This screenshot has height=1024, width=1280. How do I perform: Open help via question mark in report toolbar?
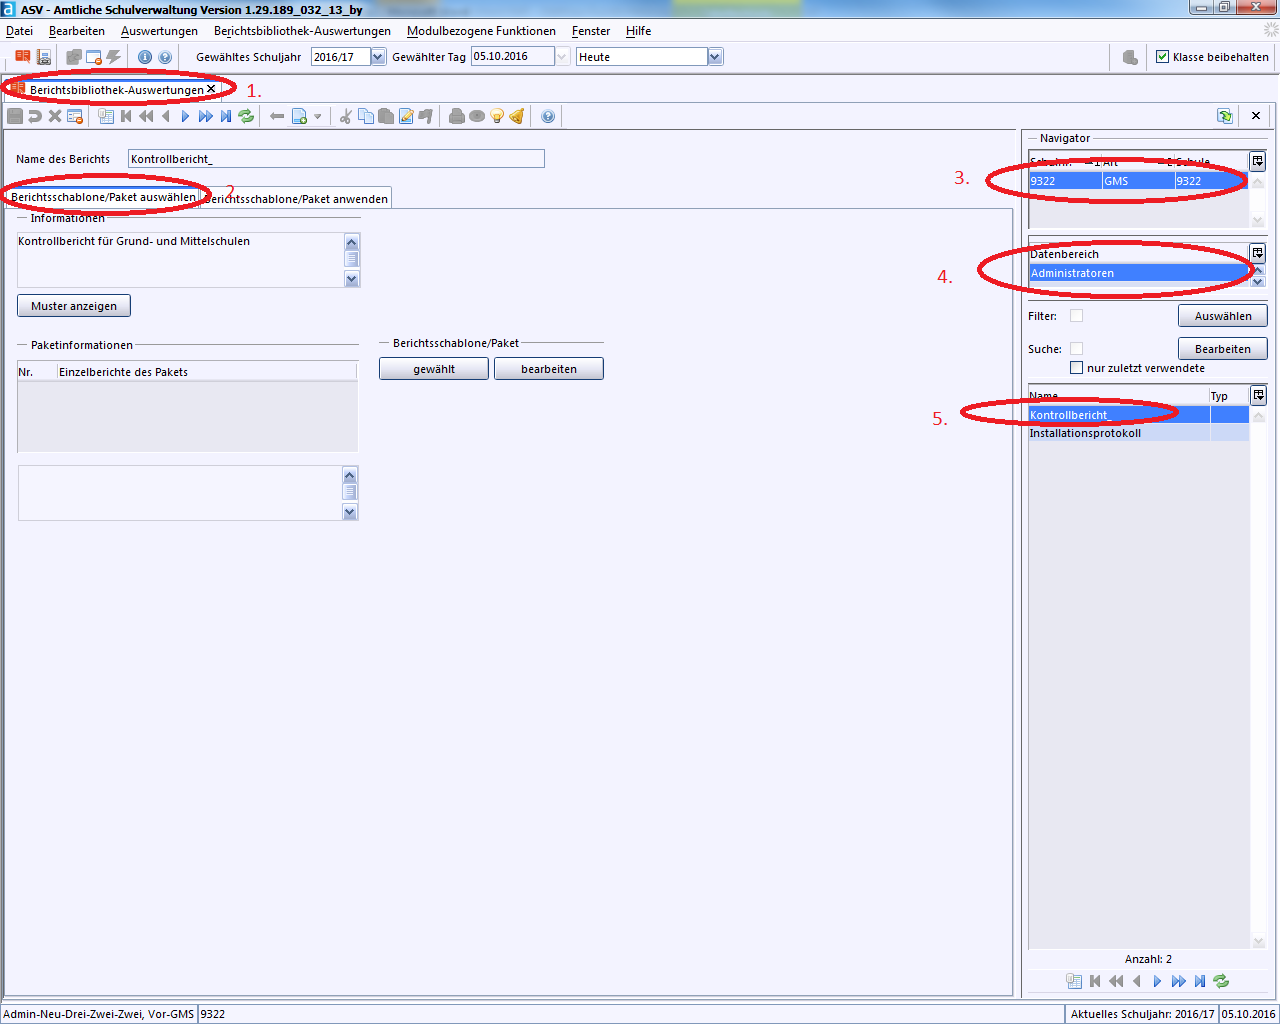coord(548,116)
